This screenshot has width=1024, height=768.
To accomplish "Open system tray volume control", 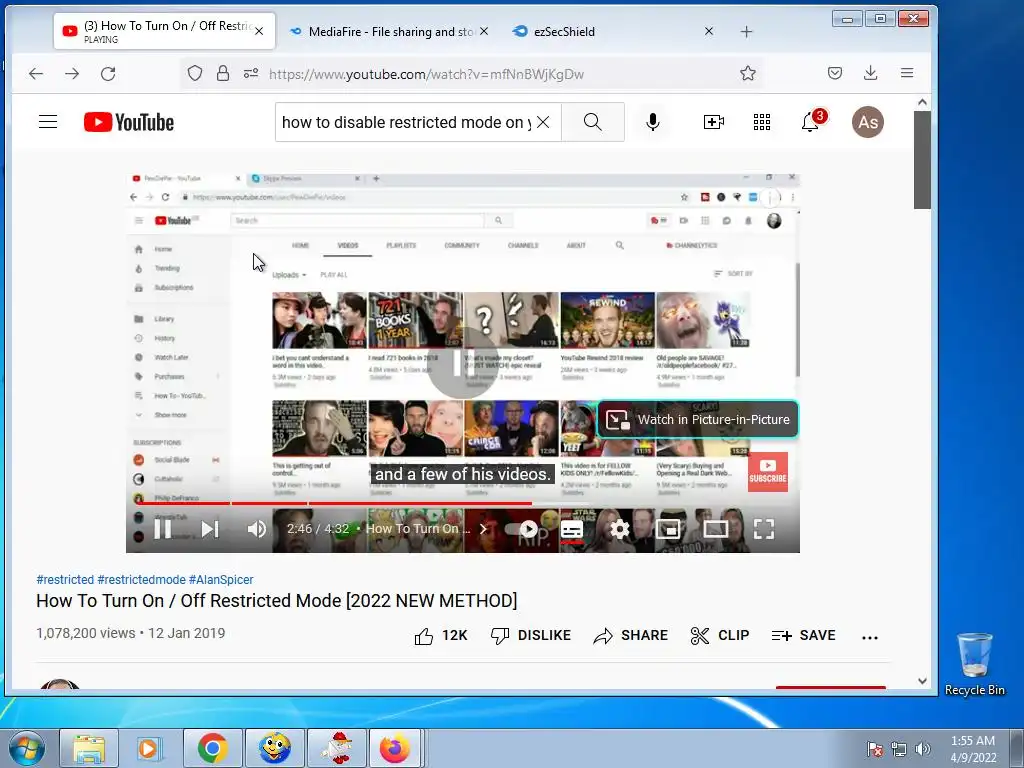I will point(923,749).
